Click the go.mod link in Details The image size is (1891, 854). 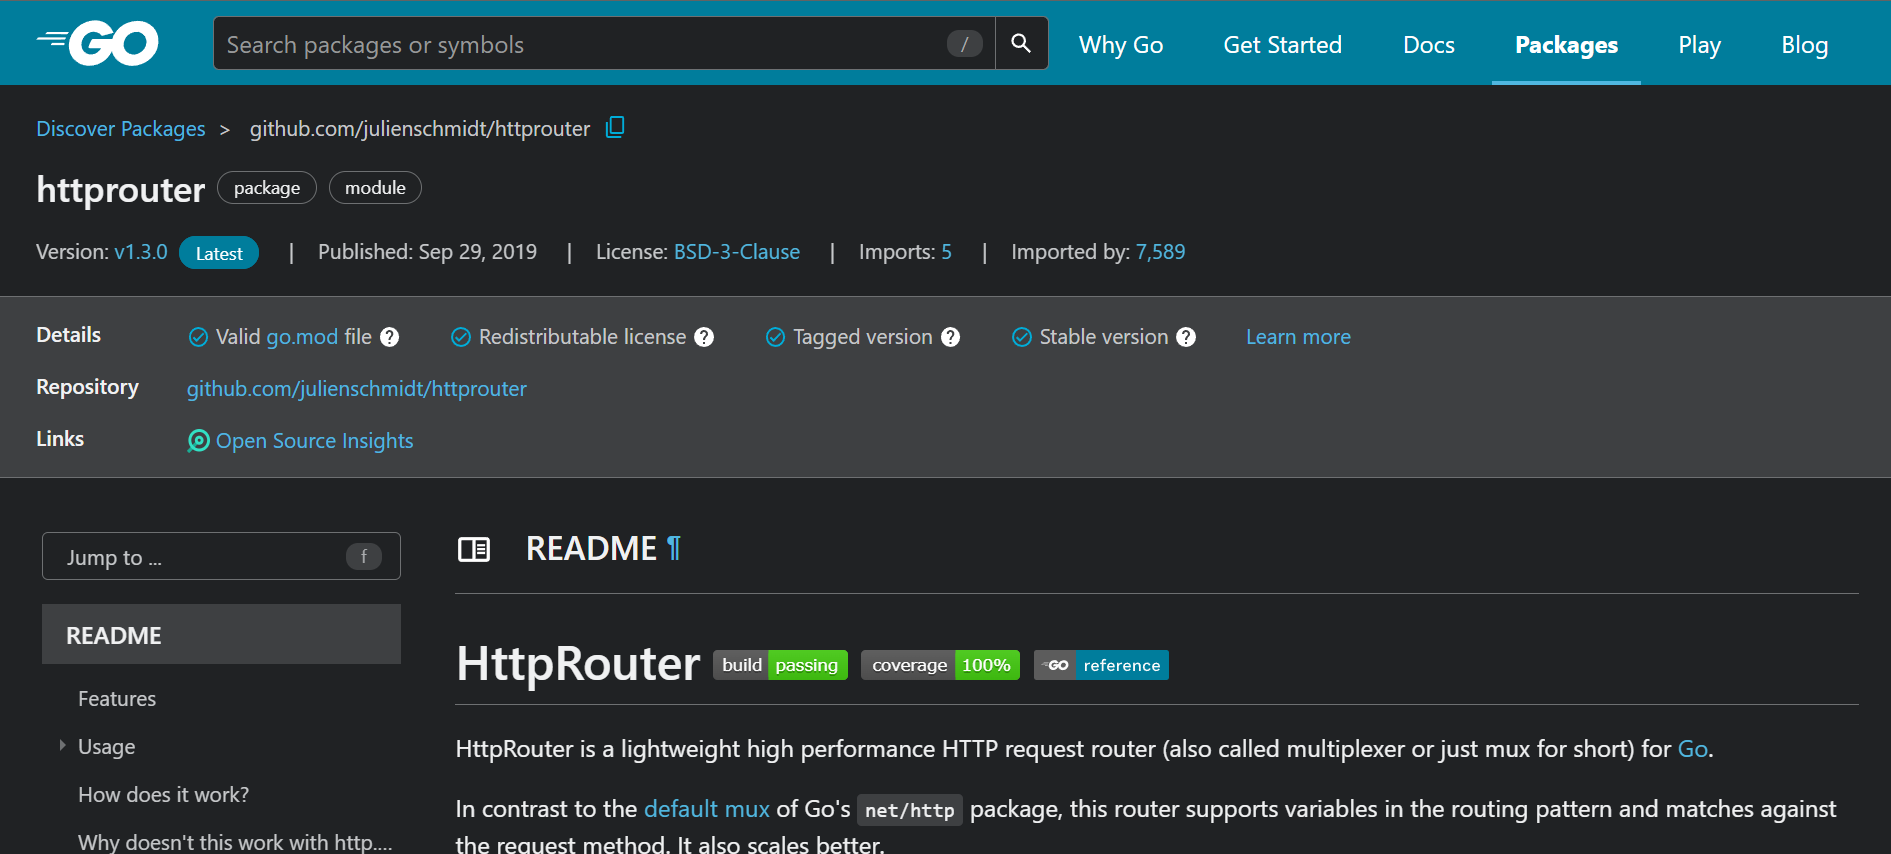click(x=302, y=337)
